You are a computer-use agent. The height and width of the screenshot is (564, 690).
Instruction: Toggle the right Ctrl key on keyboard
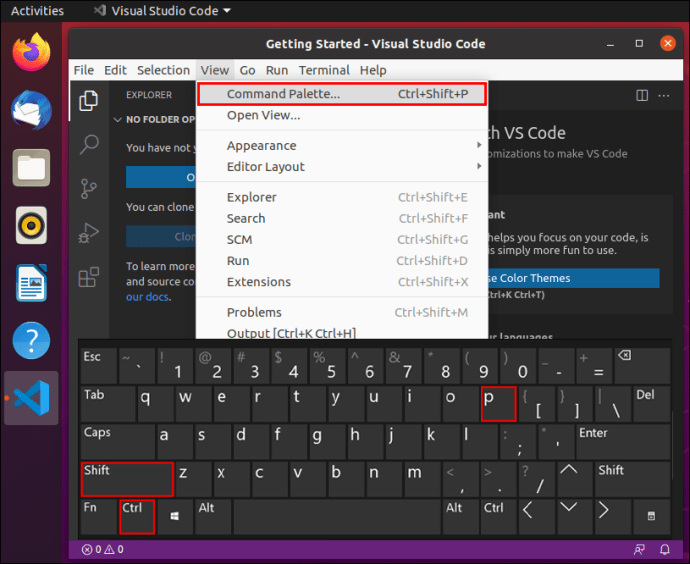point(499,516)
